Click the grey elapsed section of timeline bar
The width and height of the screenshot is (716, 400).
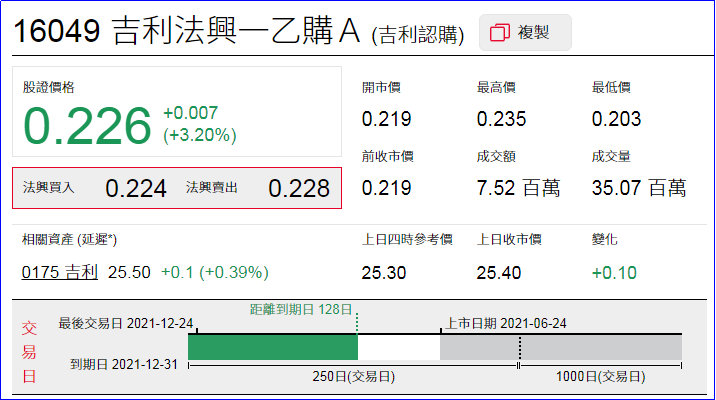[x=561, y=347]
